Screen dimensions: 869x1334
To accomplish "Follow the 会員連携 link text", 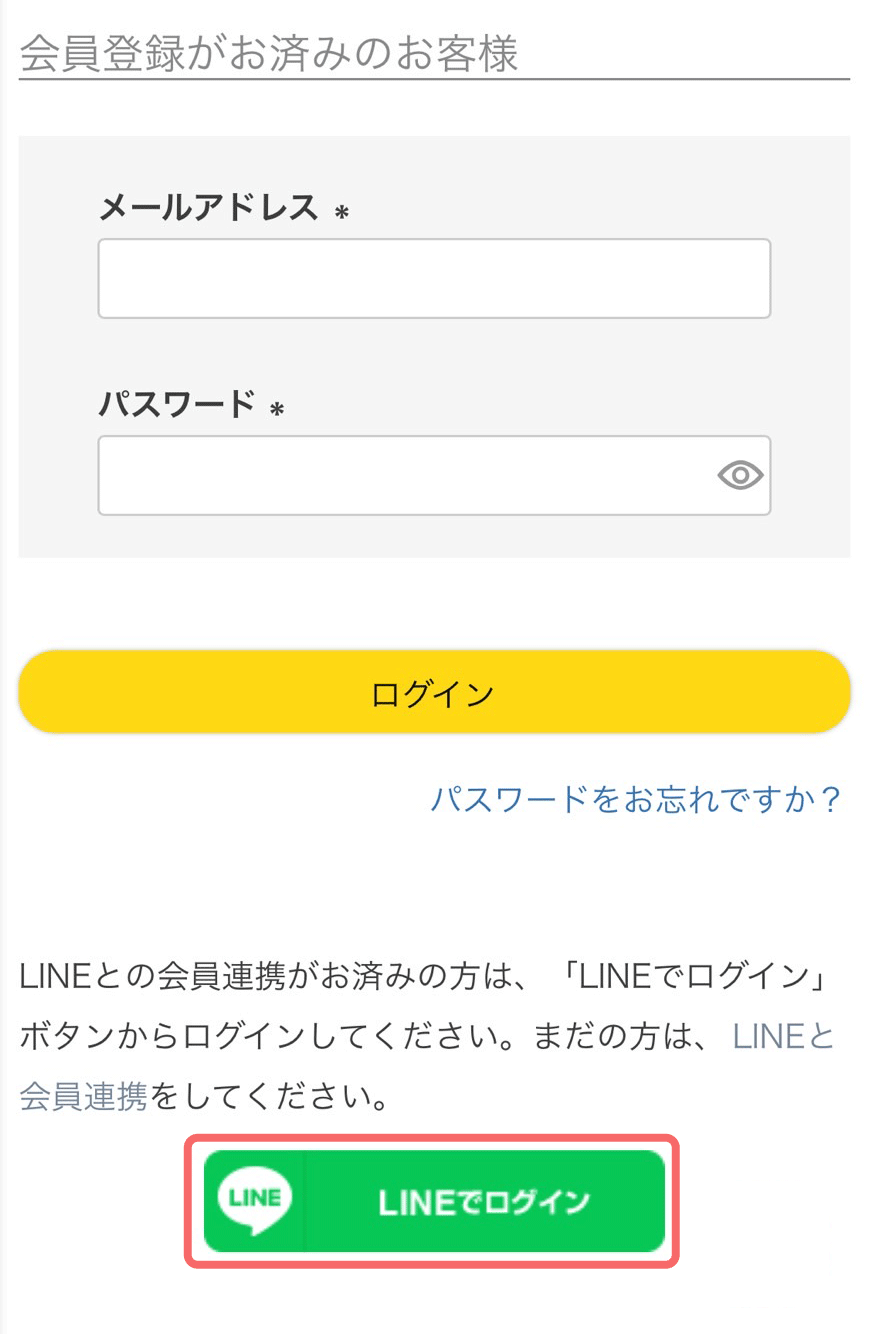I will click(83, 1097).
